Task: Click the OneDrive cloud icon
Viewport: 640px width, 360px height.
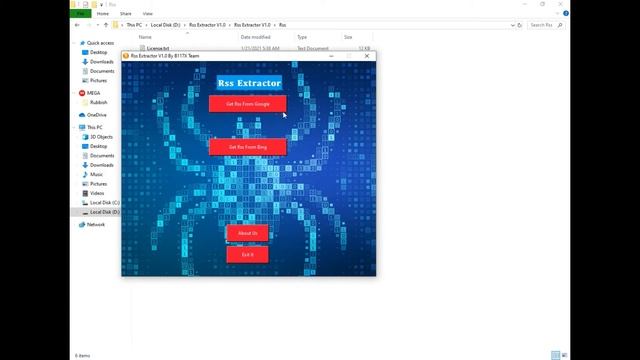Action: point(82,115)
